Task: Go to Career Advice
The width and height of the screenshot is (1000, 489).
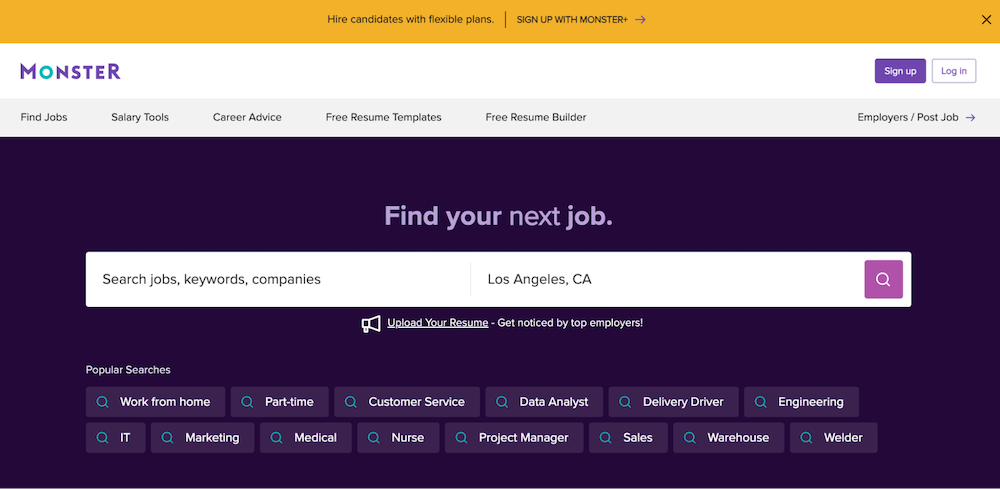Action: [x=247, y=117]
